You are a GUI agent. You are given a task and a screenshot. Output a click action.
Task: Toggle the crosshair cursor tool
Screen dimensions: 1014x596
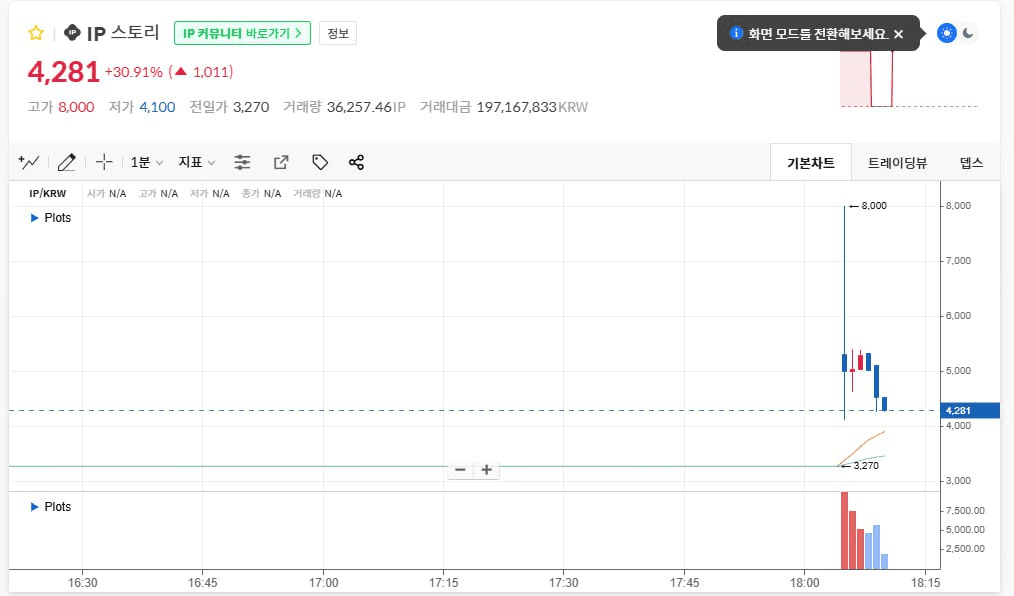pos(104,162)
